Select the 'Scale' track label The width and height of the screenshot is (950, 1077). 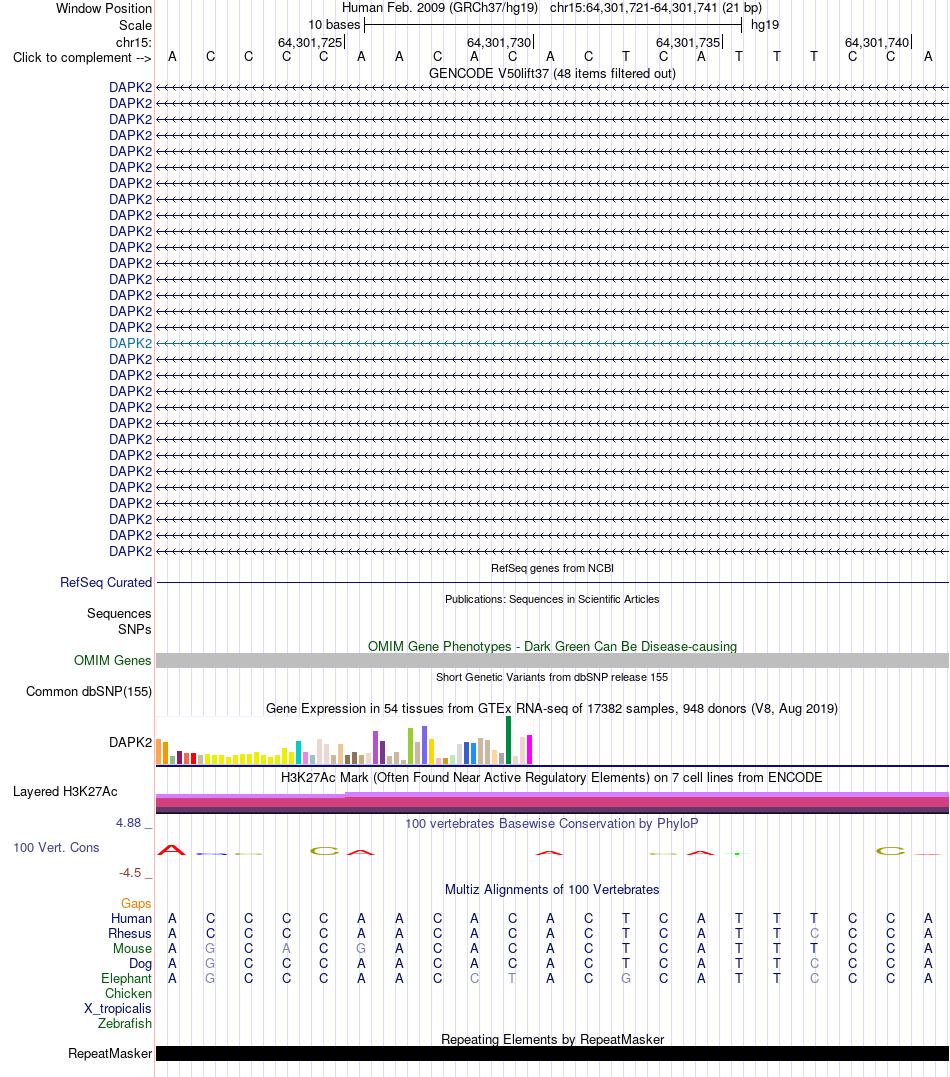135,25
